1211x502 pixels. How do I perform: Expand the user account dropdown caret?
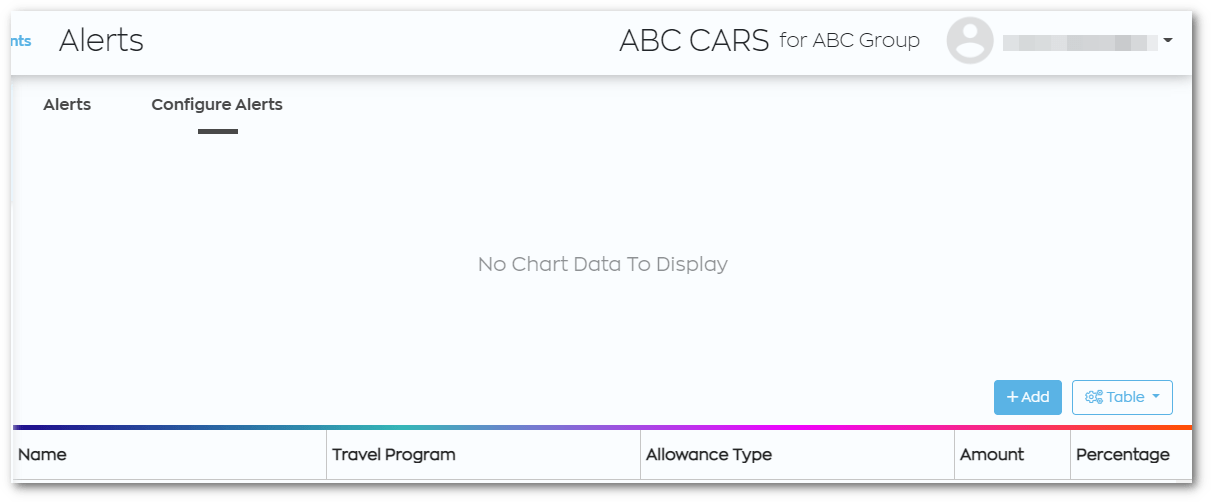(x=1167, y=41)
